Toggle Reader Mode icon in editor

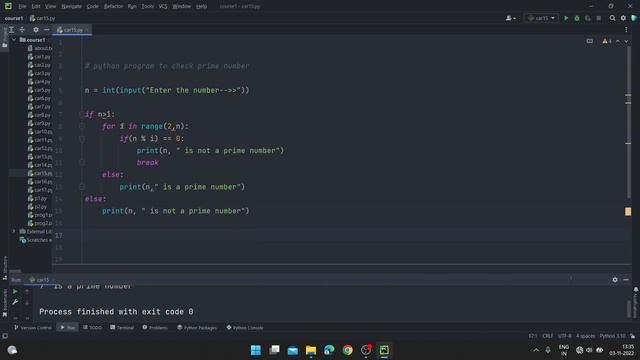point(590,41)
